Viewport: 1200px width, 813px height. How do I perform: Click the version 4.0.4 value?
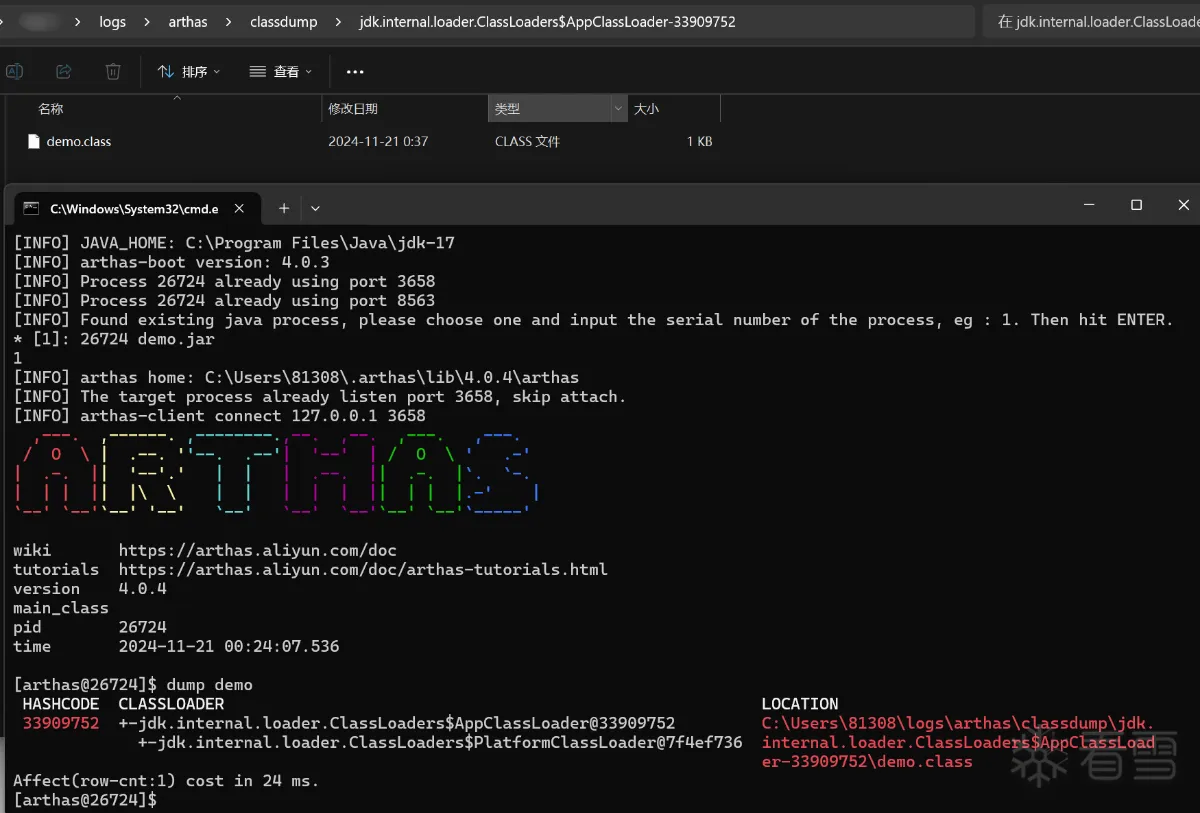tap(143, 589)
